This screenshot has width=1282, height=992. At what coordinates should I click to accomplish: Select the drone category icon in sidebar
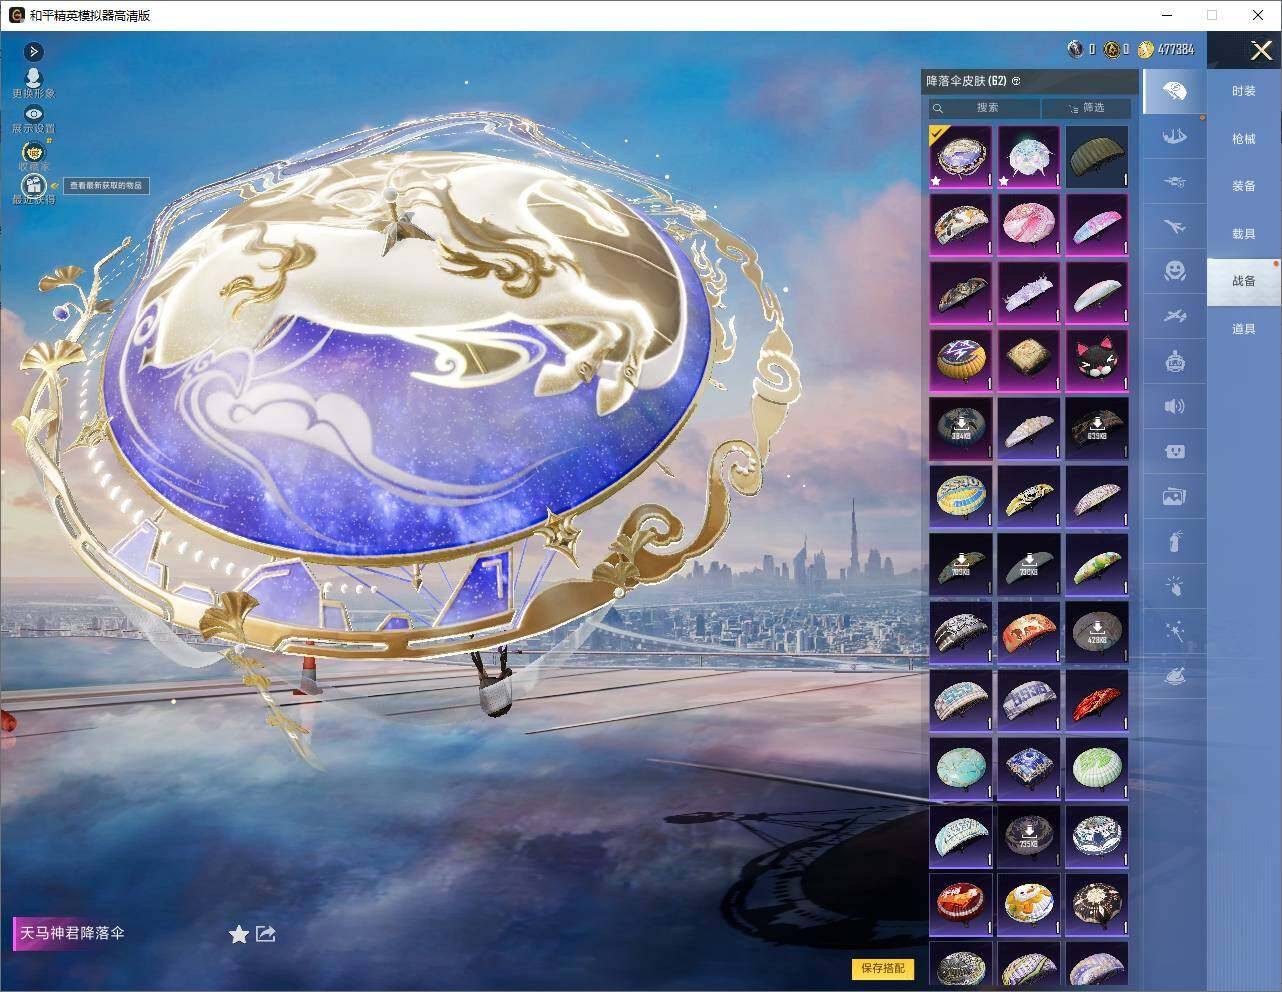pos(1174,181)
